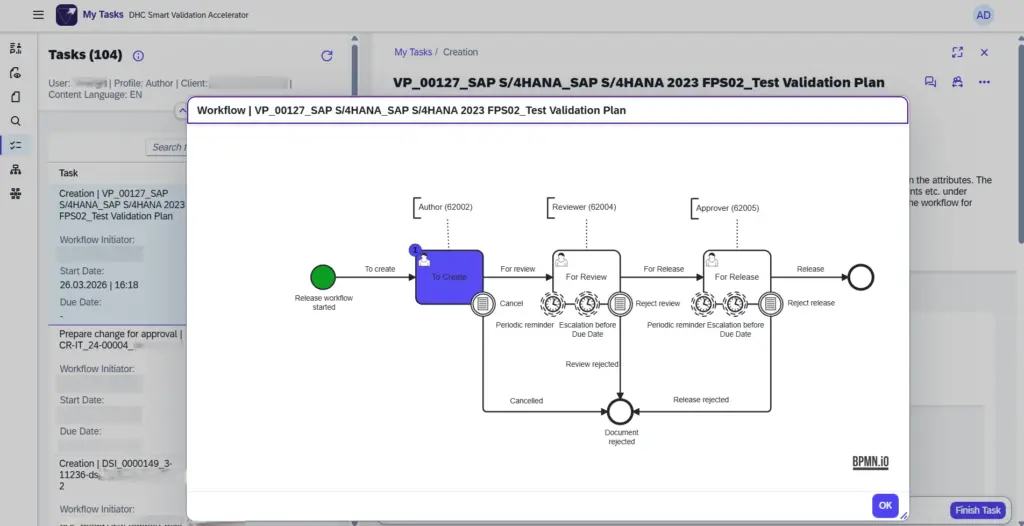
Task: Click the dialog resize handle beside OK
Action: pyautogui.click(x=903, y=516)
